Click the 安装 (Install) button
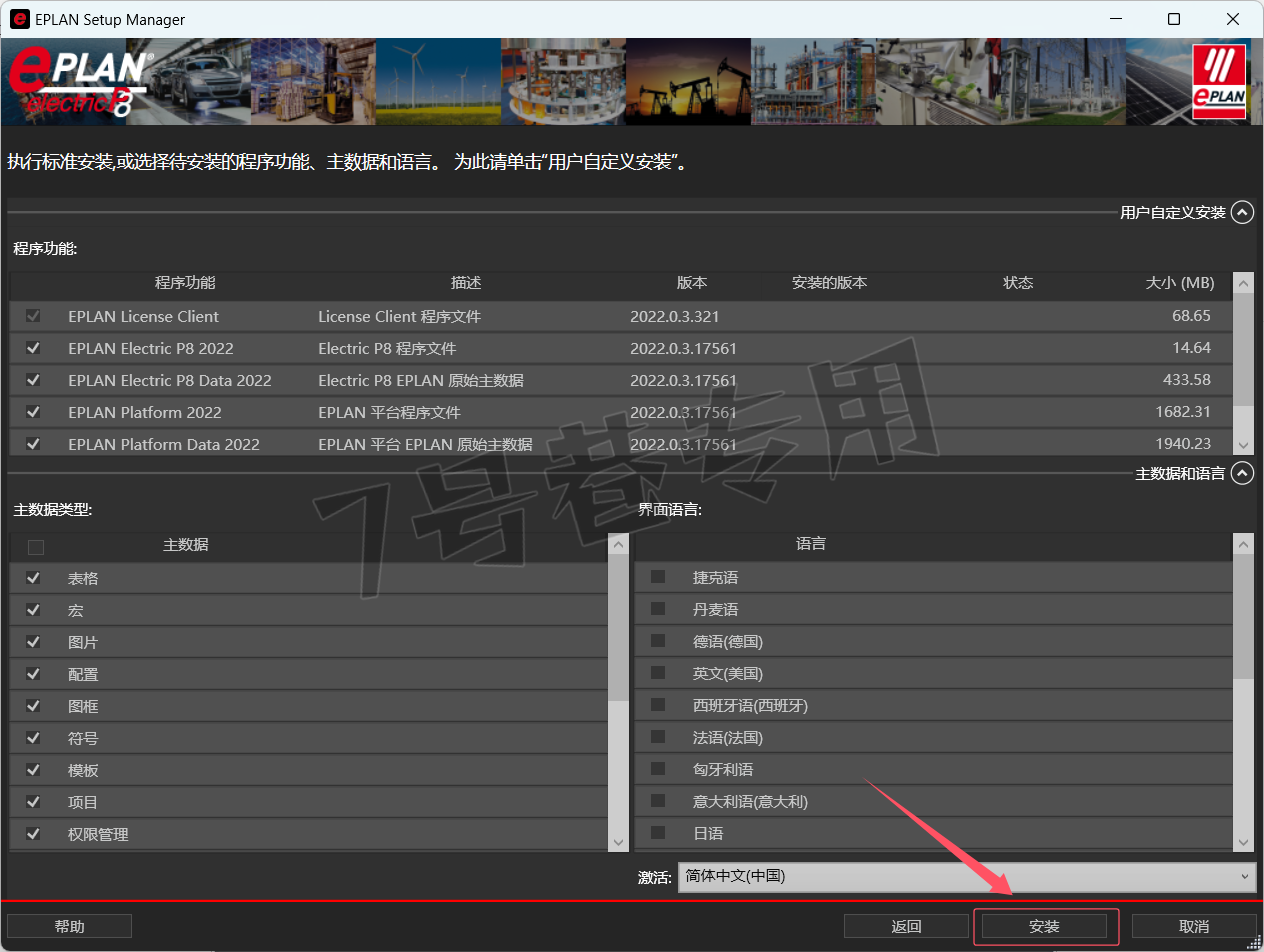The height and width of the screenshot is (952, 1264). tap(1044, 926)
